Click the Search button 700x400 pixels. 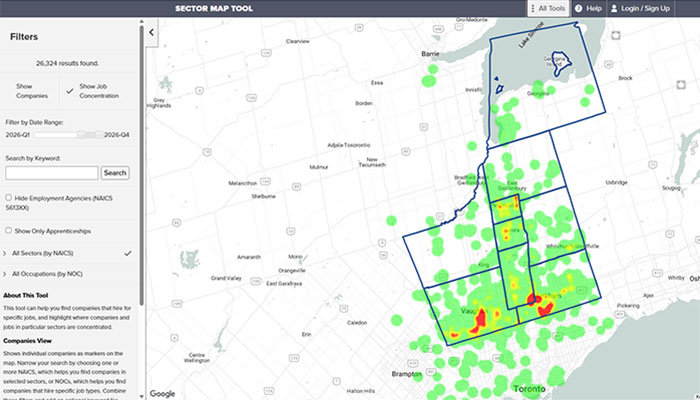pyautogui.click(x=115, y=173)
